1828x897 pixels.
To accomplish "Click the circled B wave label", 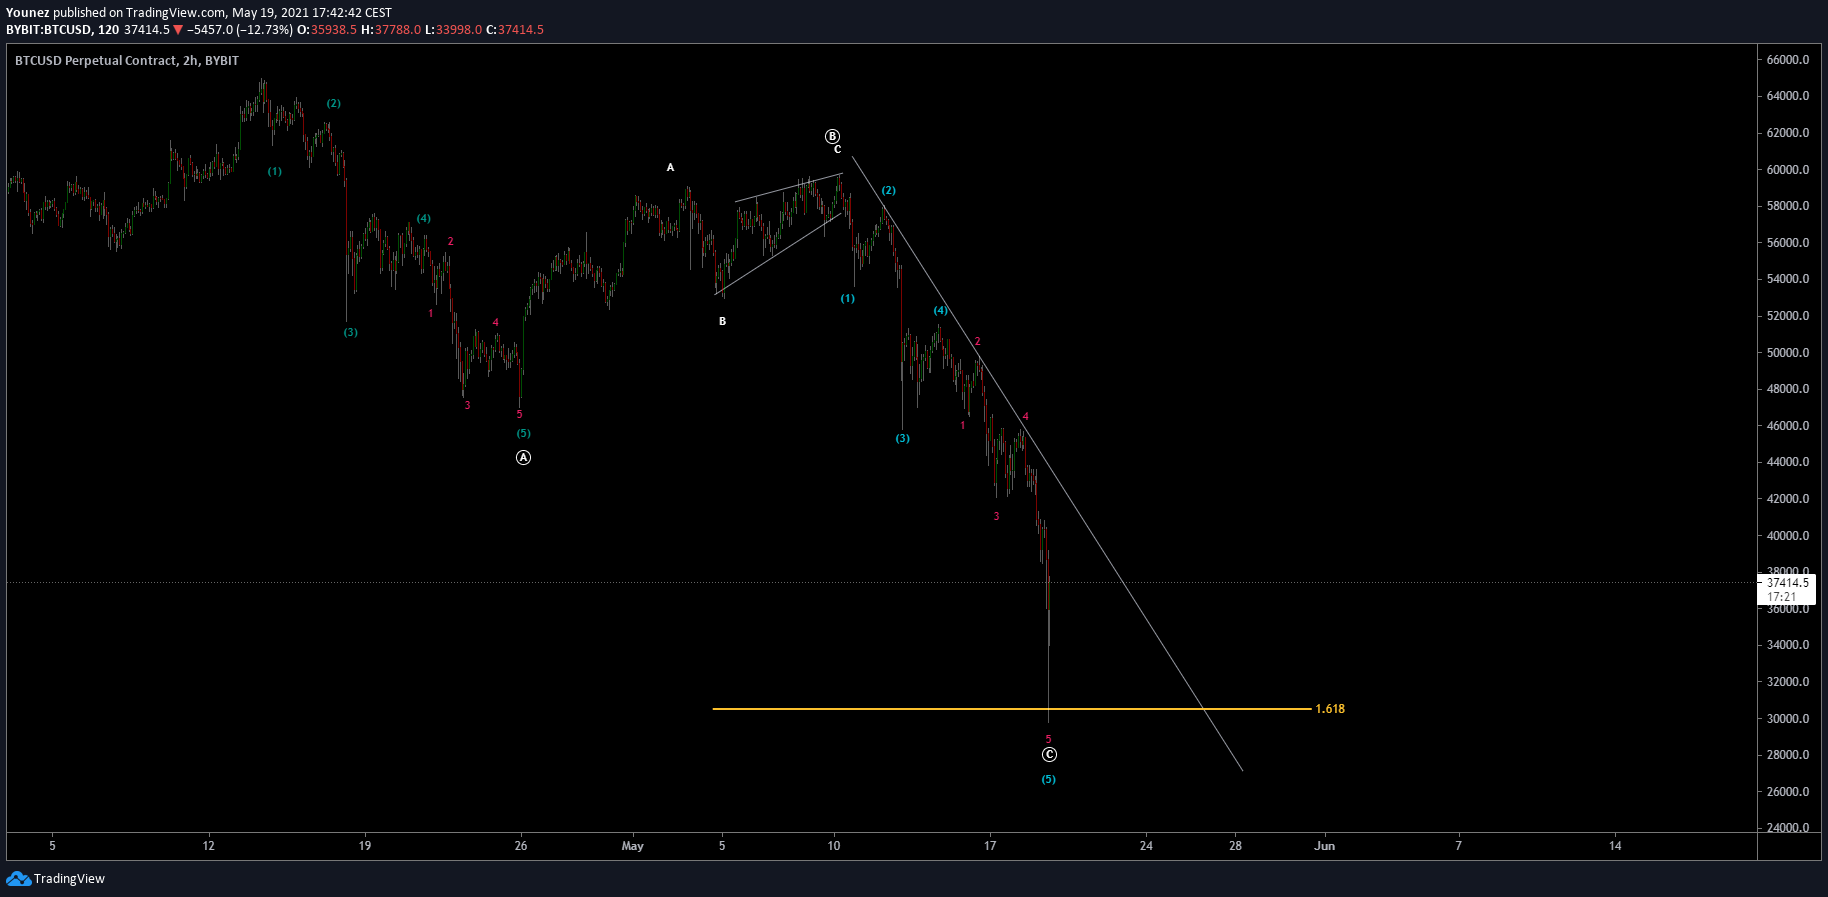I will tap(832, 136).
